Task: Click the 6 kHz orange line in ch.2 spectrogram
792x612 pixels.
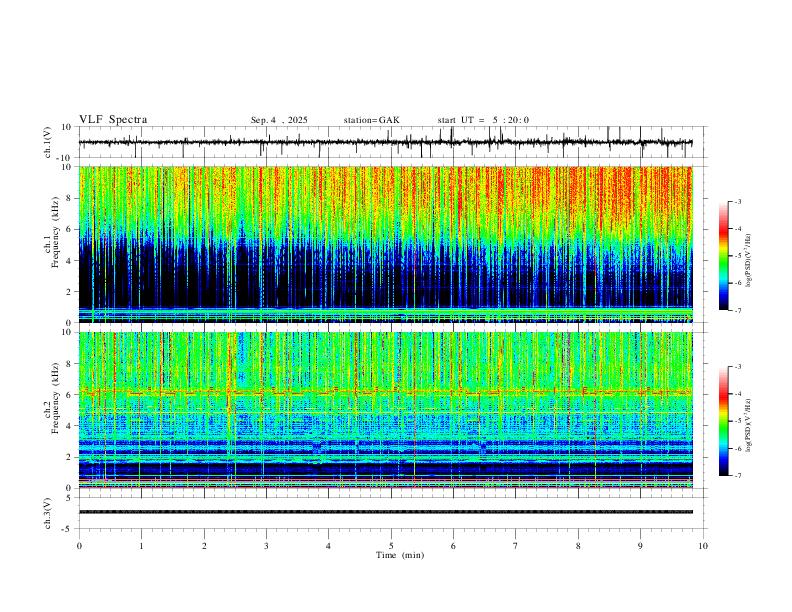Action: (385, 391)
